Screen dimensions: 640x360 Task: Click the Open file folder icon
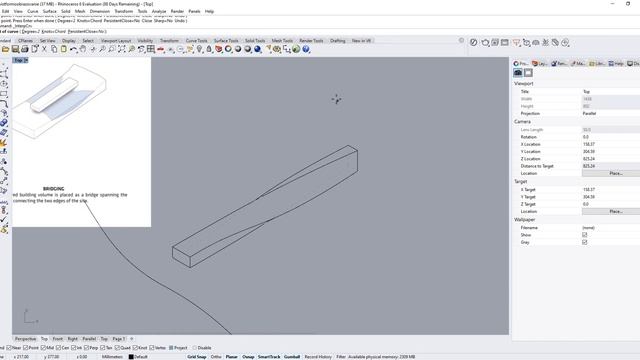pos(5,49)
